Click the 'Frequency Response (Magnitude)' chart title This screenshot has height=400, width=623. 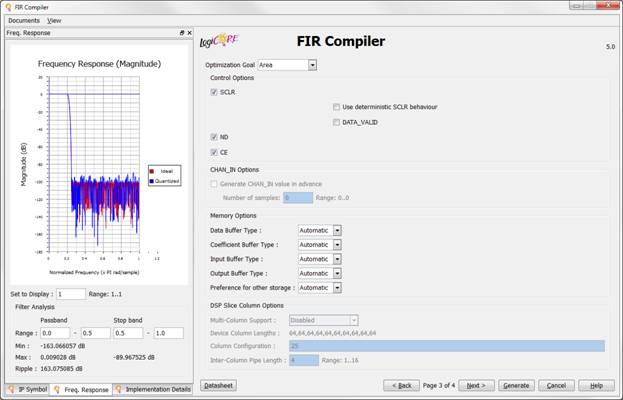click(x=99, y=64)
